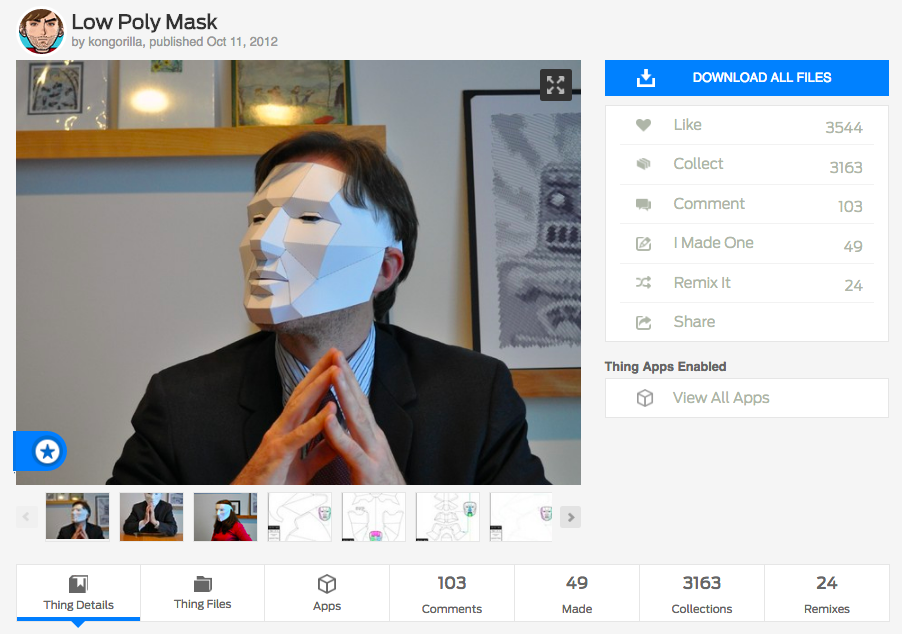Select thumbnail of man with hands together
Screen dimensions: 902x634
151,517
